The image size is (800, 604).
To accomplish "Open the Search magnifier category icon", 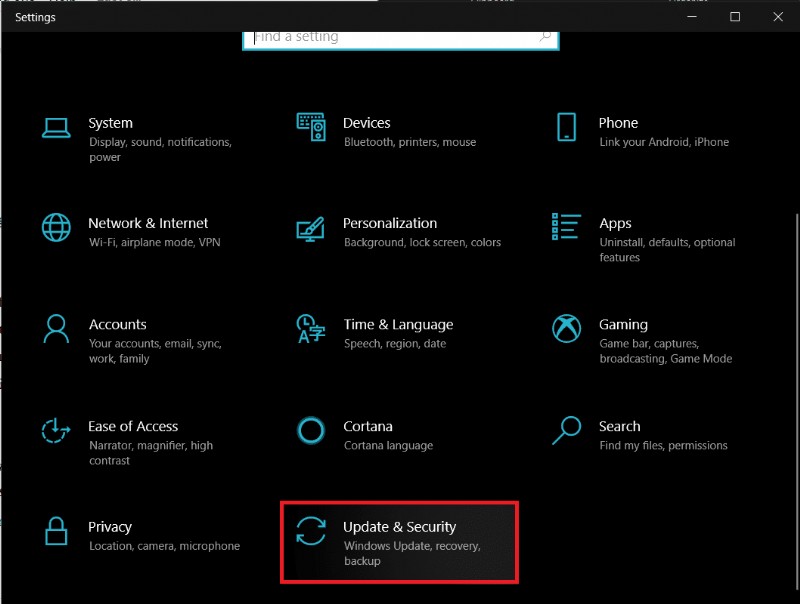I will pos(566,431).
